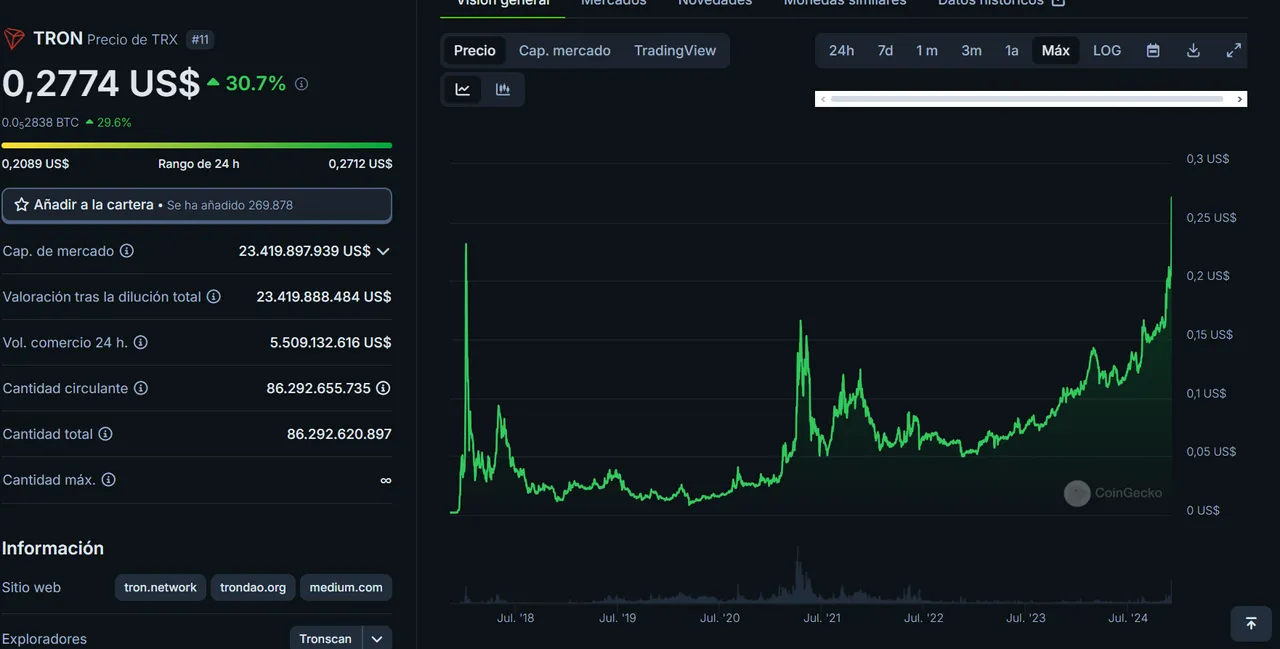This screenshot has height=649, width=1280.
Task: Select 7d time range
Action: click(885, 50)
